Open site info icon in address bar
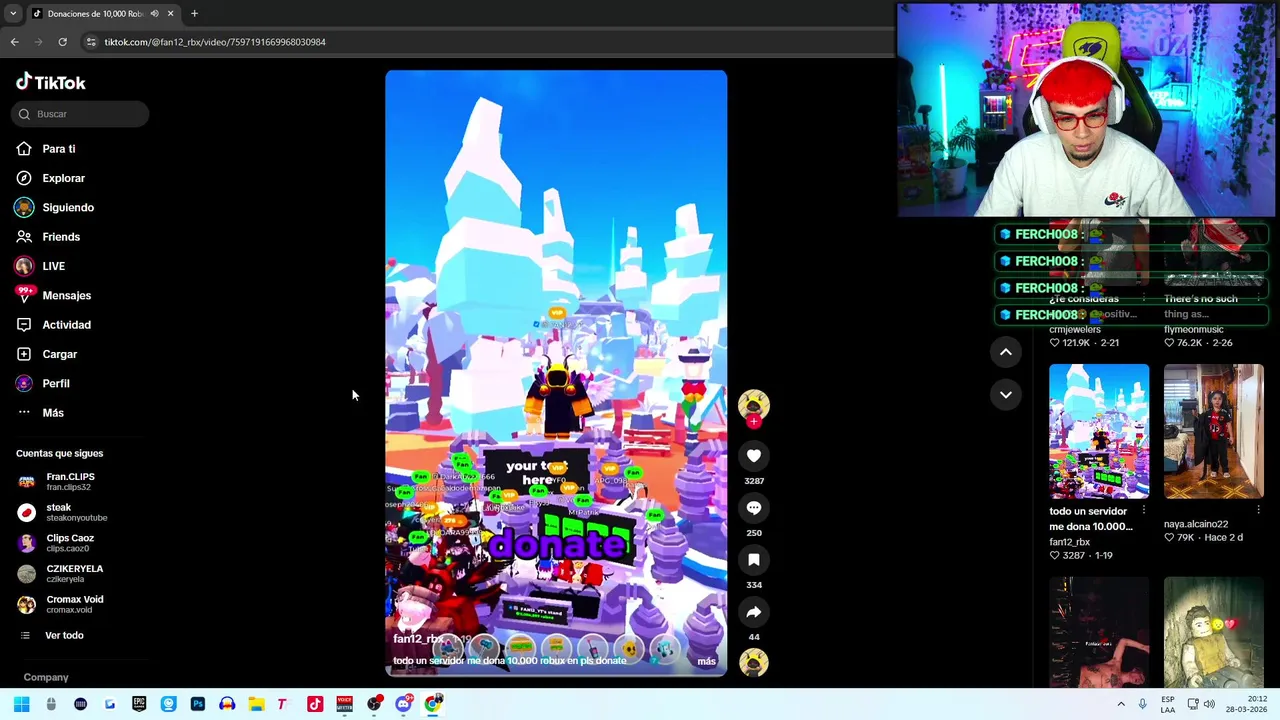Viewport: 1280px width, 720px height. (x=91, y=42)
